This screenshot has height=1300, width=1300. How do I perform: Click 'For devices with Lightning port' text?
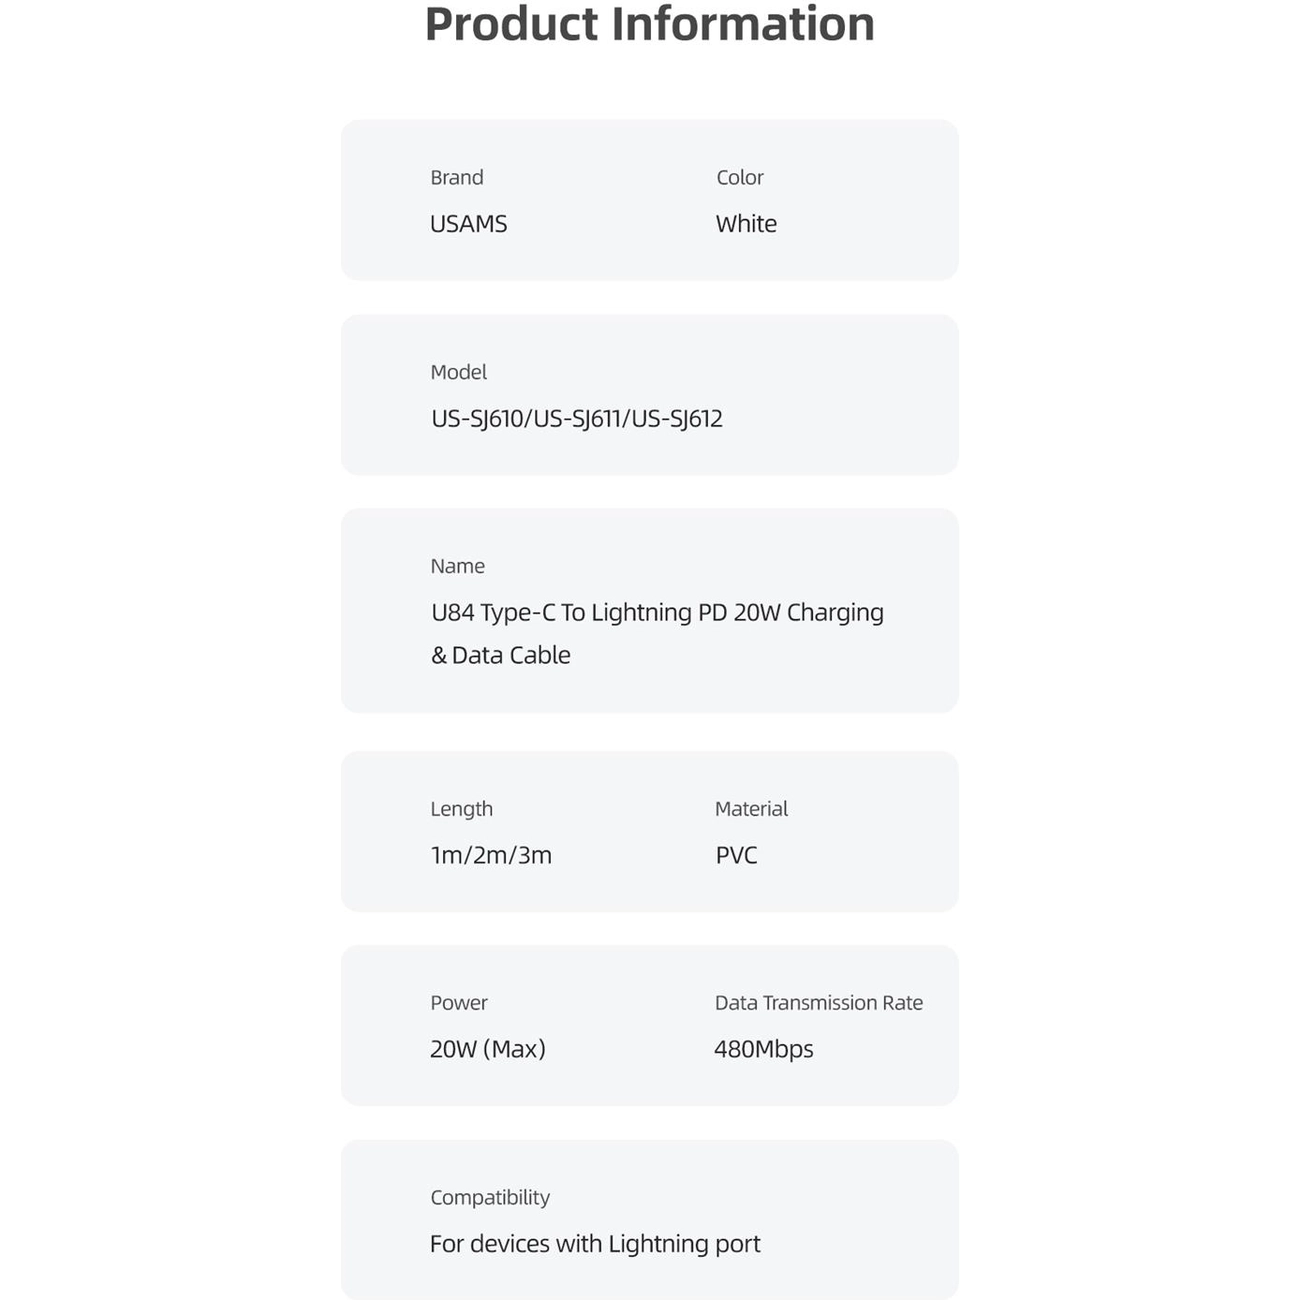click(x=595, y=1244)
